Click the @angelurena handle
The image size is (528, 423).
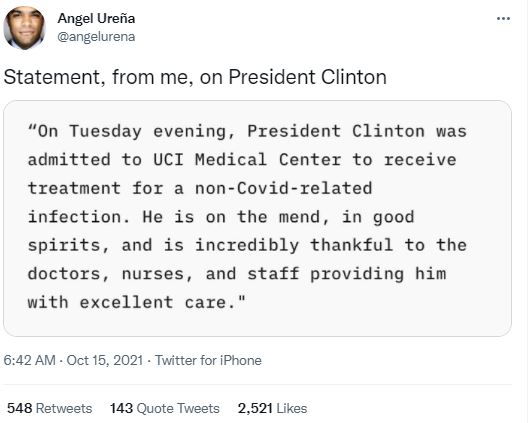(96, 36)
